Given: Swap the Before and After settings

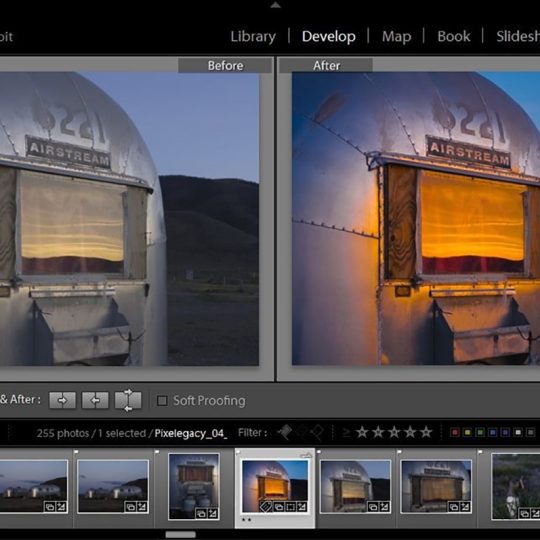Looking at the screenshot, I should (128, 400).
